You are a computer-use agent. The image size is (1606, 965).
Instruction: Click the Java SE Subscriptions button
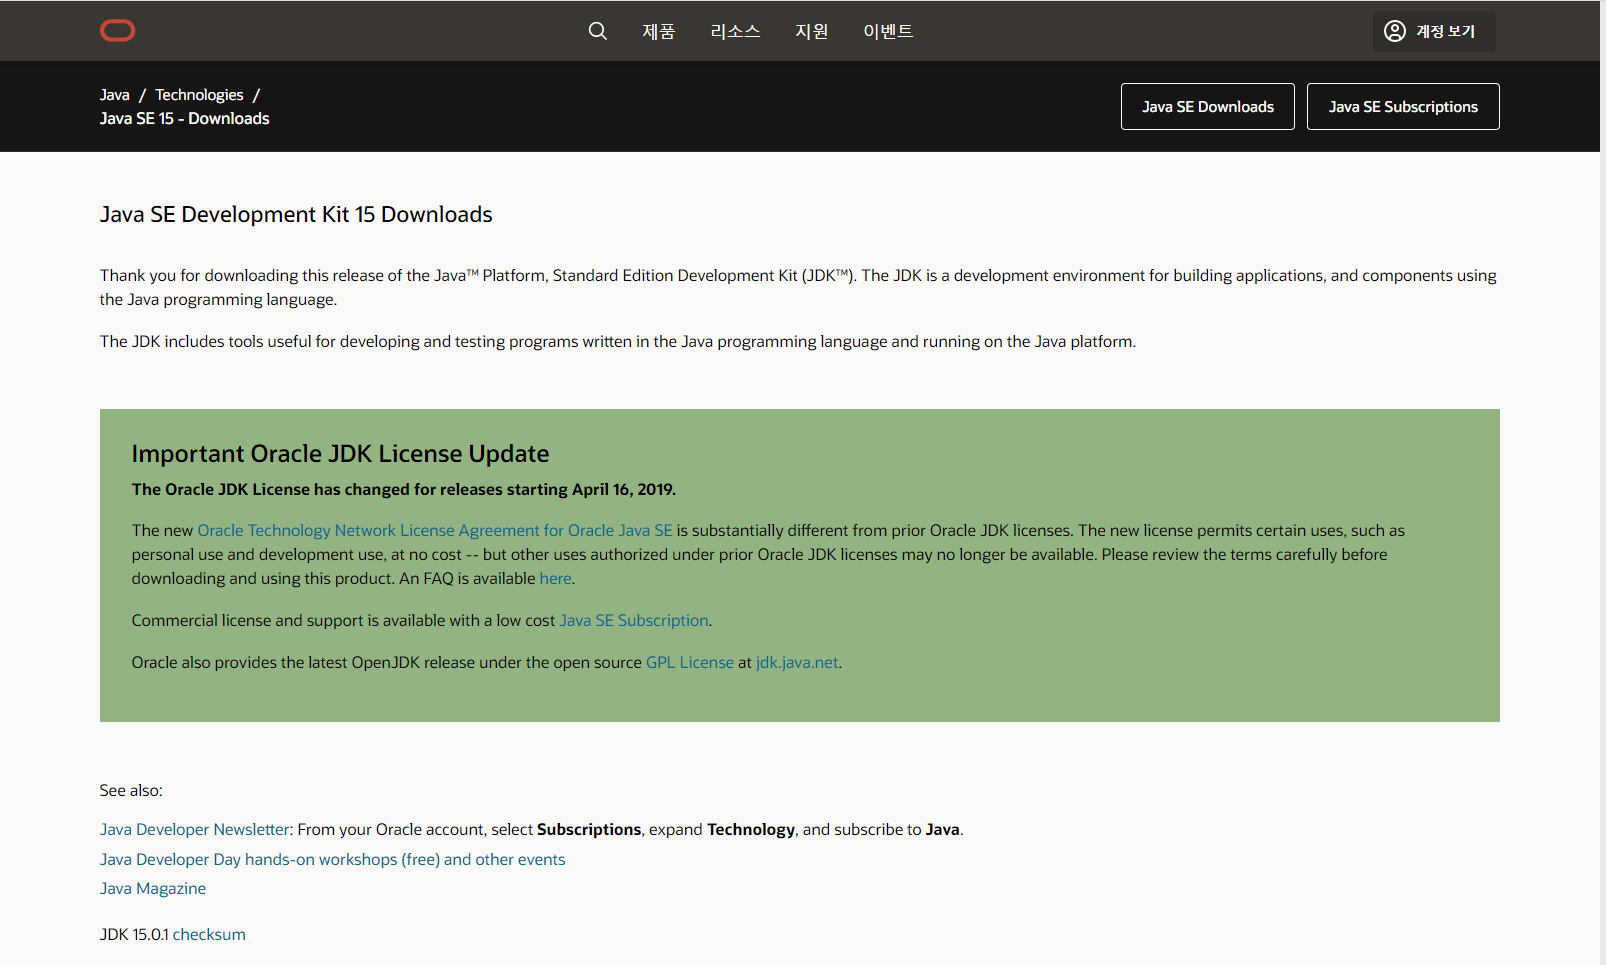[x=1403, y=106]
